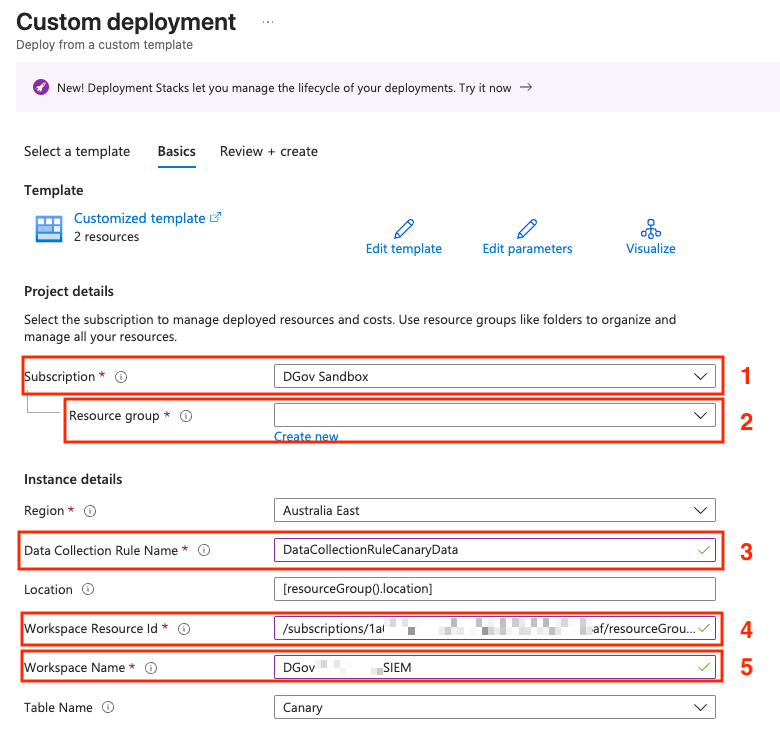Click Create new resource group link
Image resolution: width=780 pixels, height=743 pixels.
click(306, 437)
